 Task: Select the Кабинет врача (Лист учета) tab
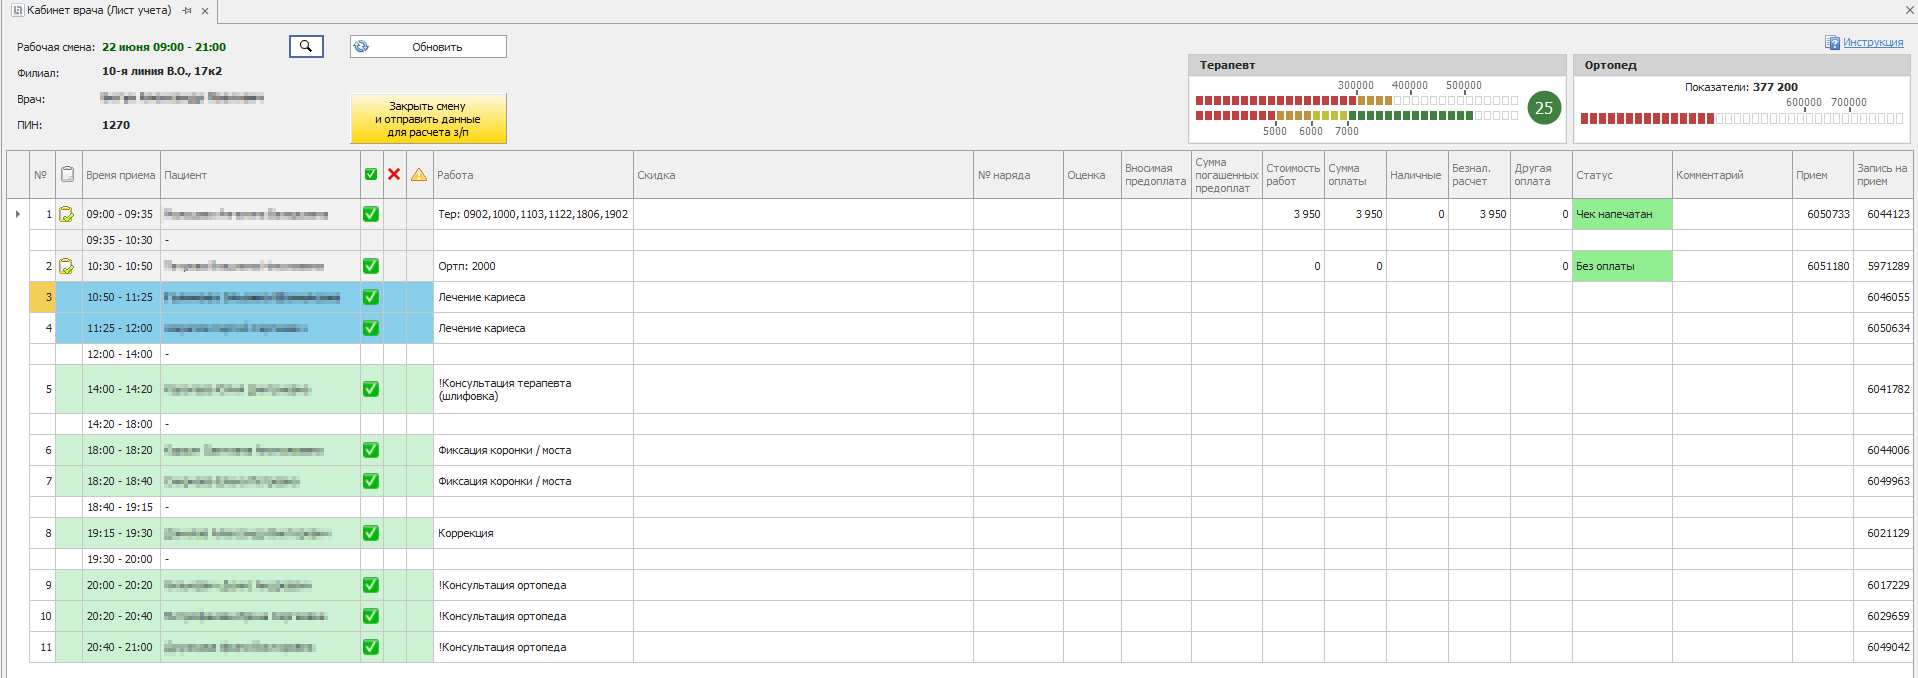click(x=99, y=11)
